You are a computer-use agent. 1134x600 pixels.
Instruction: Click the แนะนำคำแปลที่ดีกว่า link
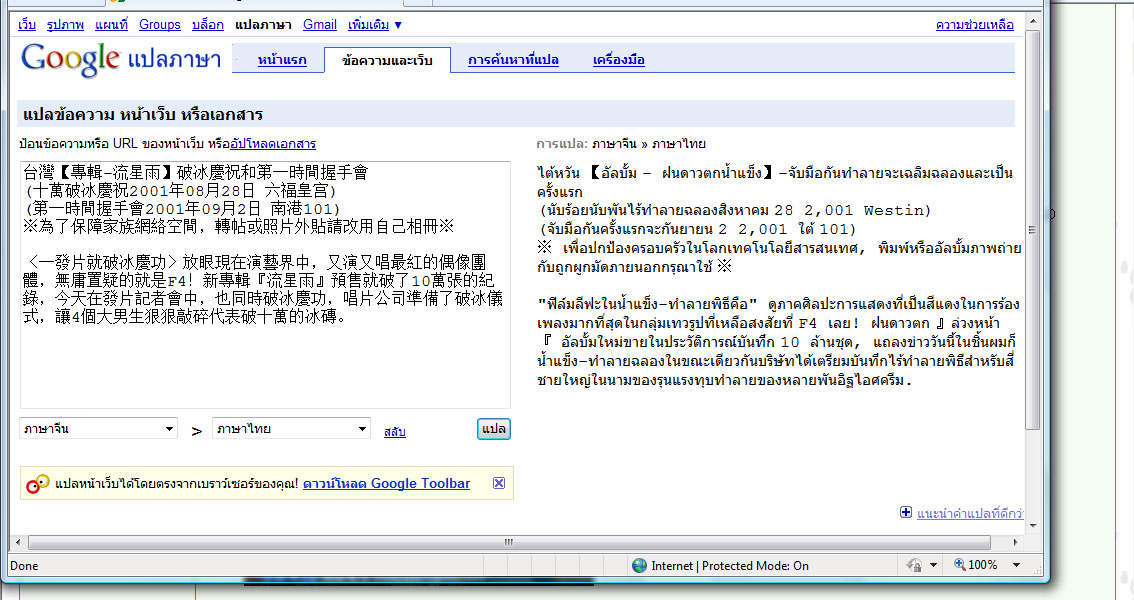[970, 513]
